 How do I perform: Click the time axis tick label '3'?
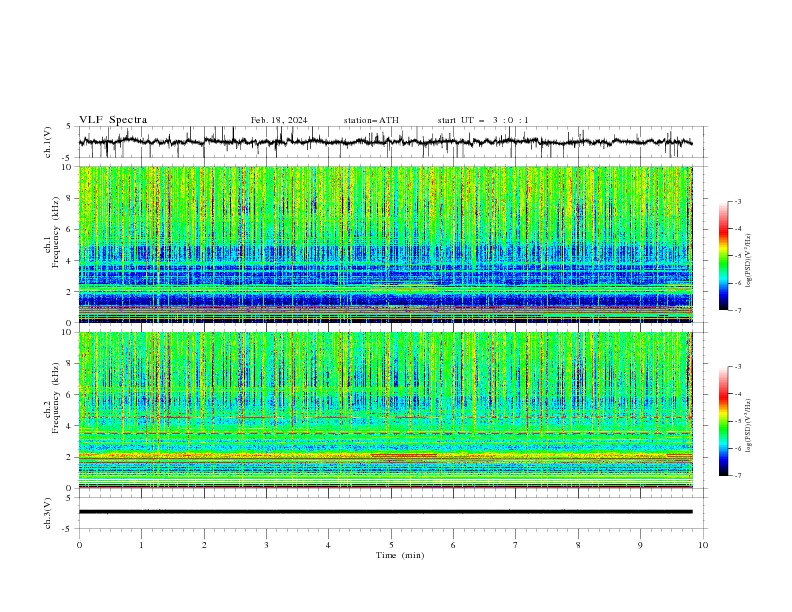[266, 545]
